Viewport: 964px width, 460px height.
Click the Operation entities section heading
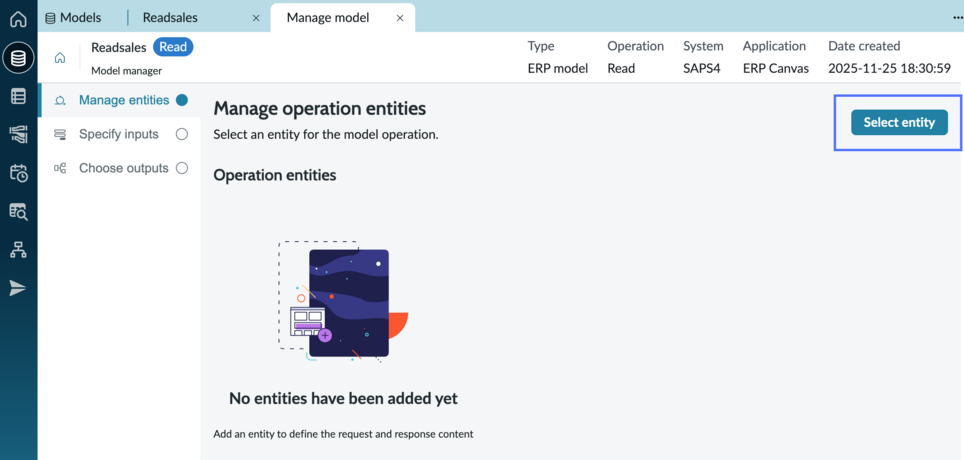pyautogui.click(x=275, y=175)
